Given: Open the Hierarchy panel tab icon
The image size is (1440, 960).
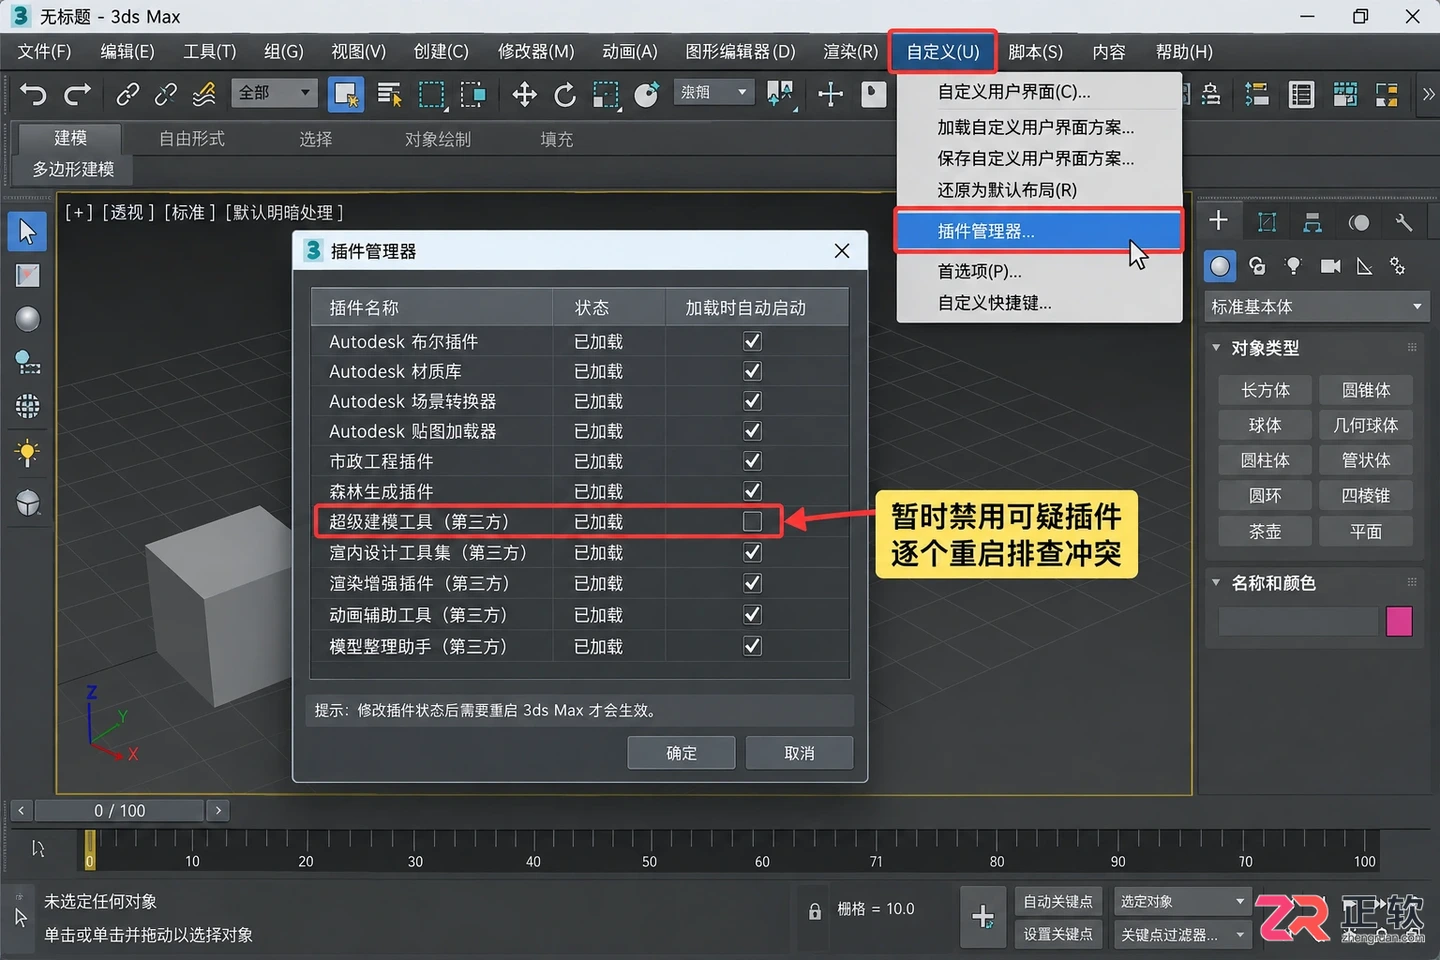Looking at the screenshot, I should tap(1312, 222).
